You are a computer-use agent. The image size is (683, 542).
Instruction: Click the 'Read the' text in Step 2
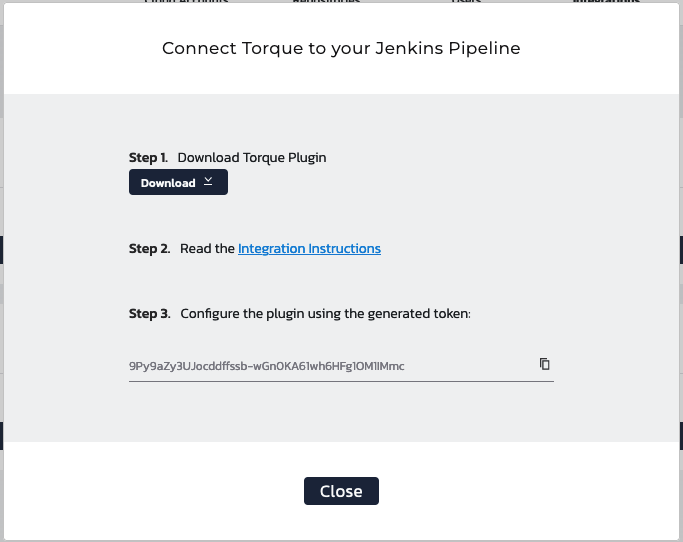(207, 248)
